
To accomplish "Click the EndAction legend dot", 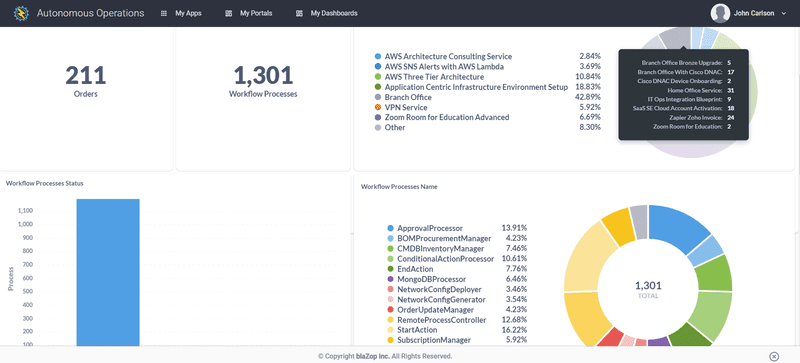I will click(x=390, y=269).
